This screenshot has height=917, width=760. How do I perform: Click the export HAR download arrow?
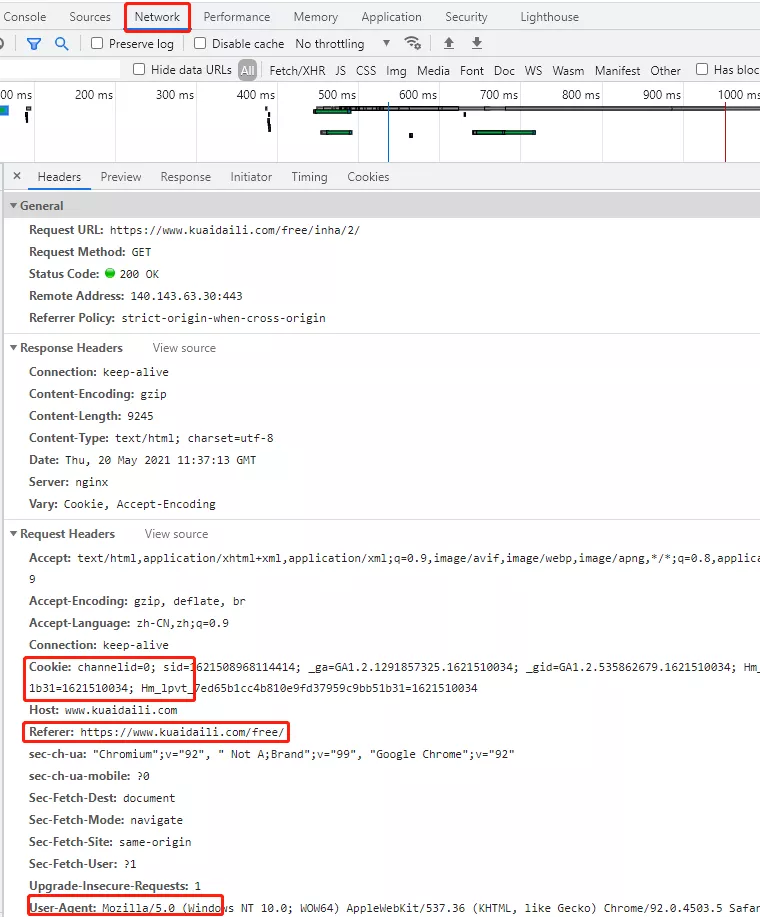point(477,43)
